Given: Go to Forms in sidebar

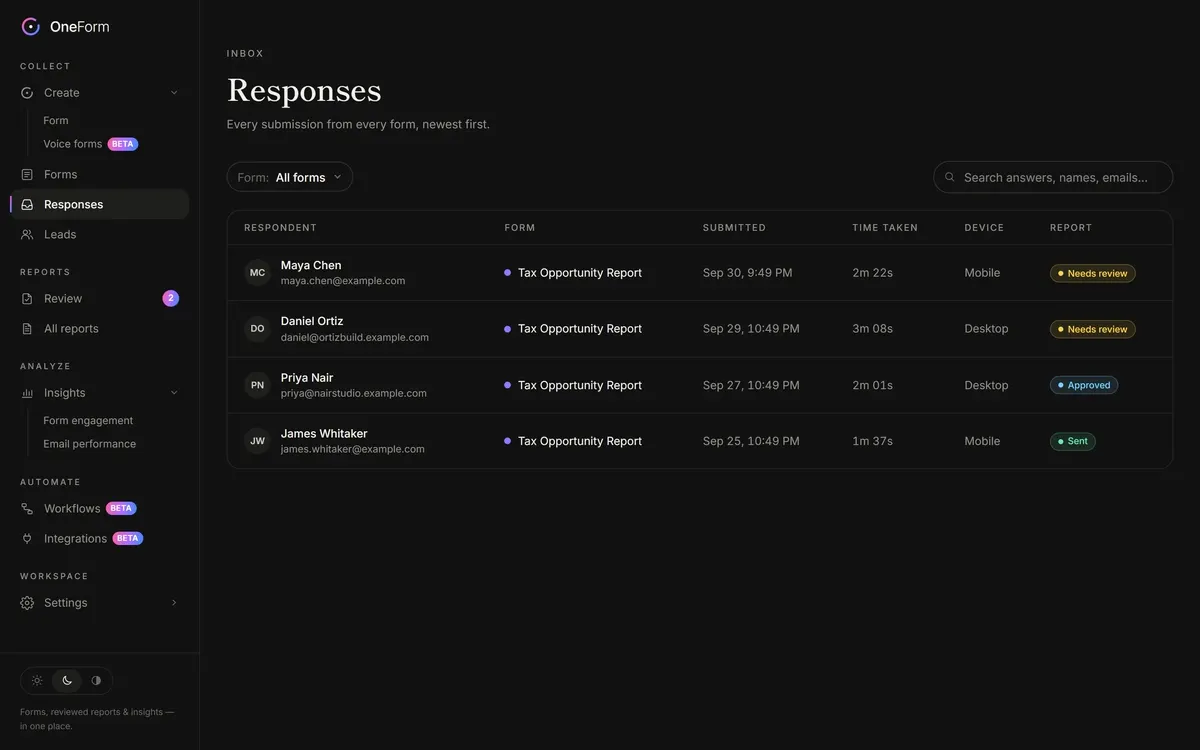Looking at the screenshot, I should click(99, 175).
